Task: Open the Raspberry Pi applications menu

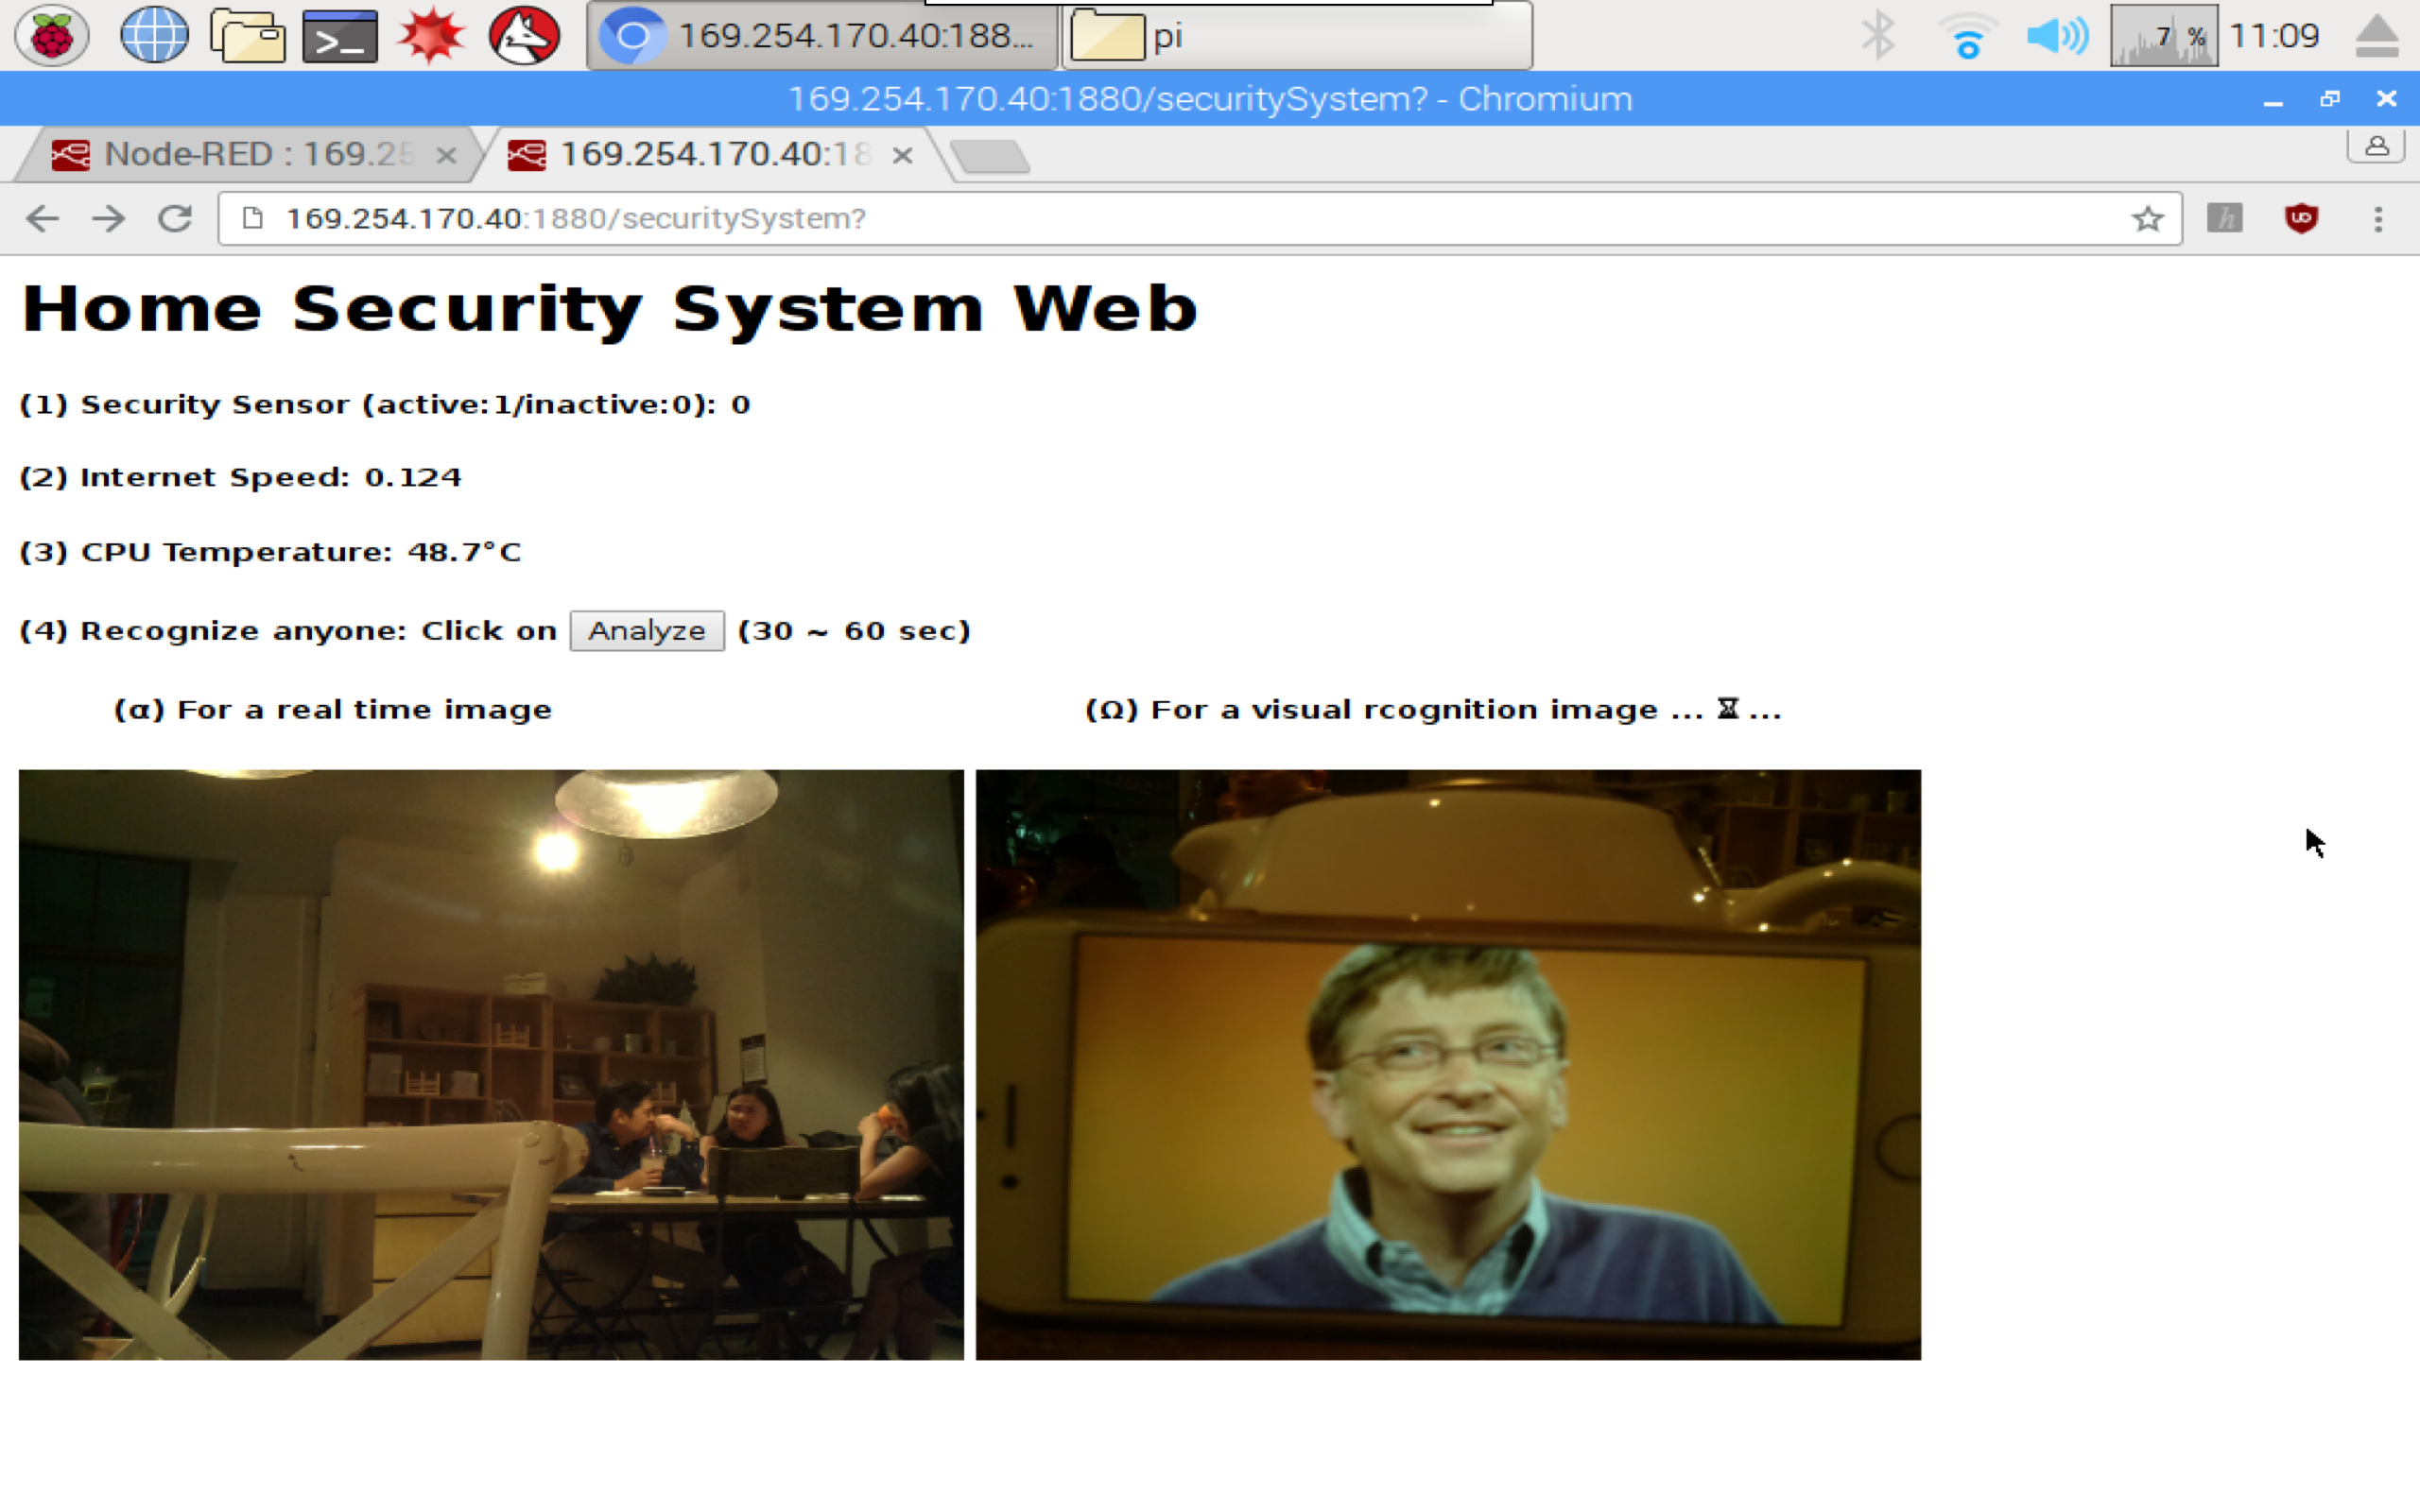Action: [x=52, y=35]
